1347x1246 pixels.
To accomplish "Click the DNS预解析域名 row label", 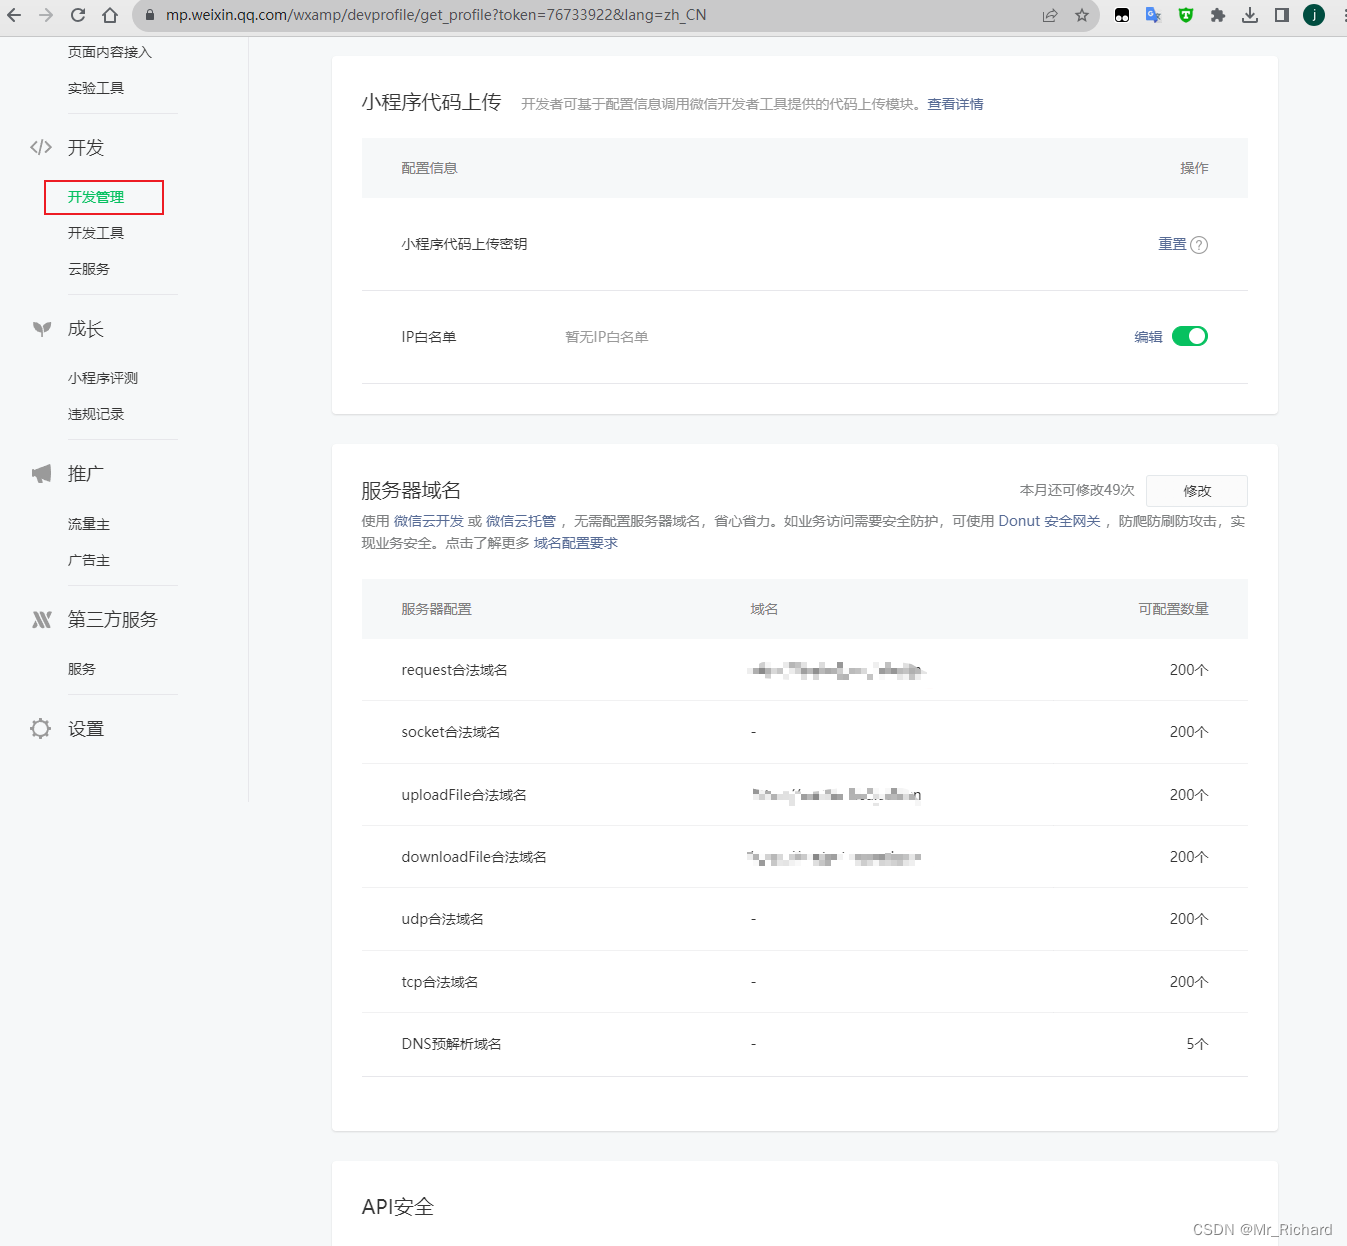I will tap(452, 1044).
